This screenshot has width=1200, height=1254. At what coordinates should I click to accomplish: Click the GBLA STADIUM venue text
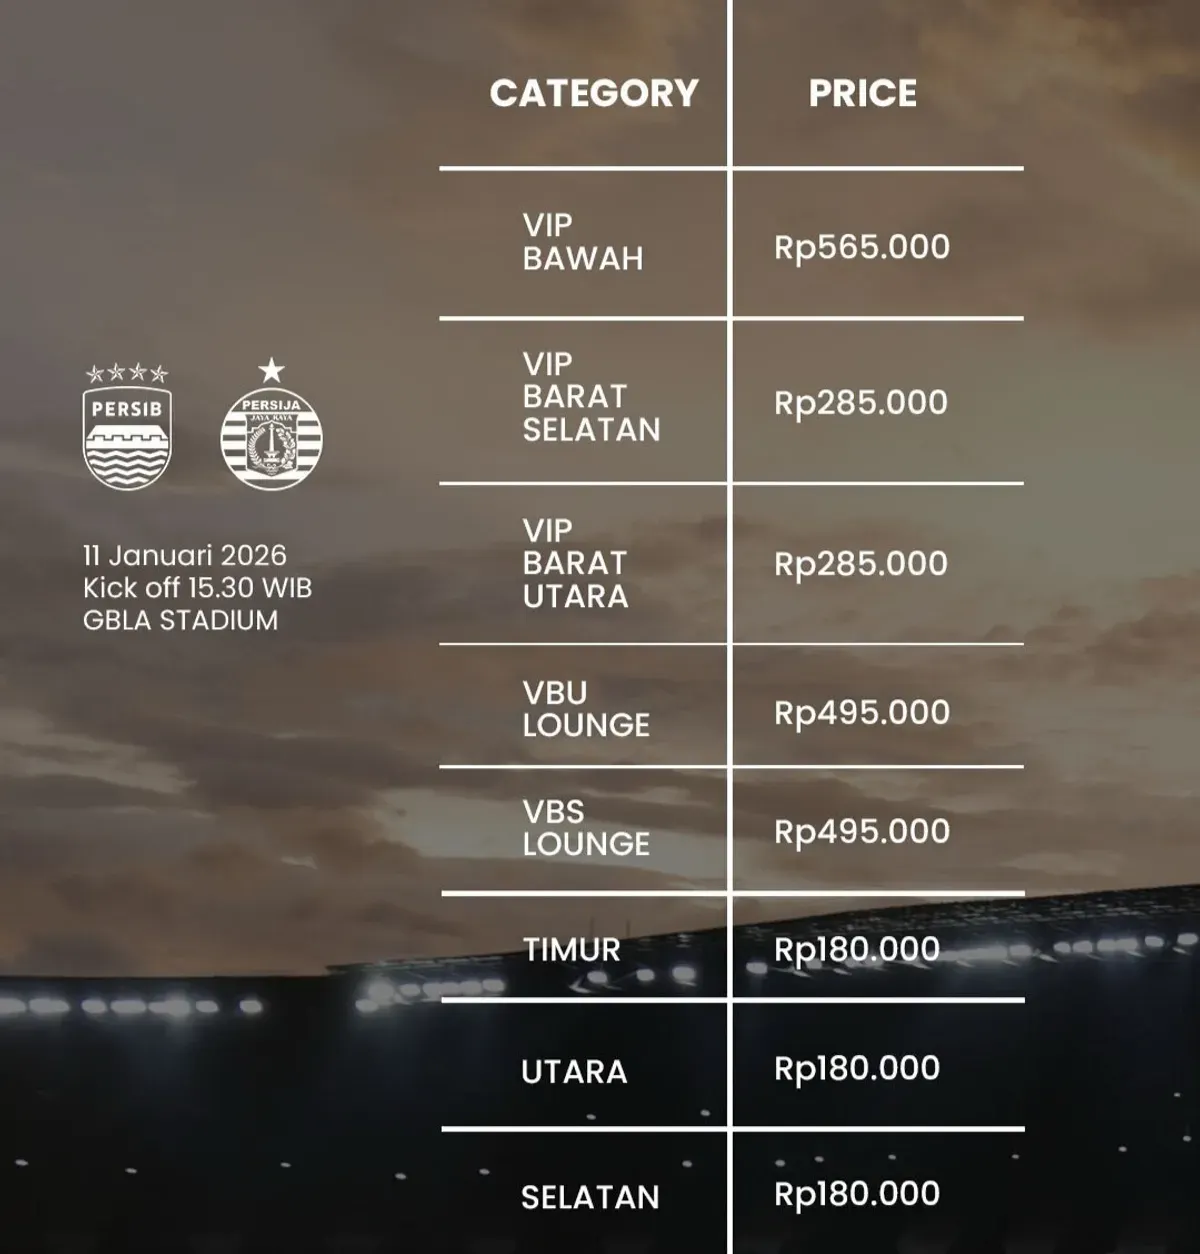point(180,620)
